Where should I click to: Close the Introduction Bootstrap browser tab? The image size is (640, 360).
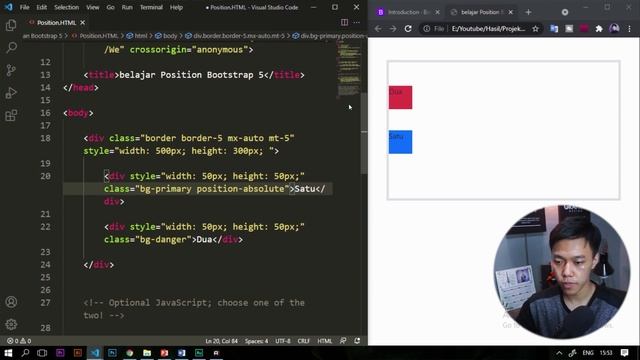pyautogui.click(x=437, y=12)
